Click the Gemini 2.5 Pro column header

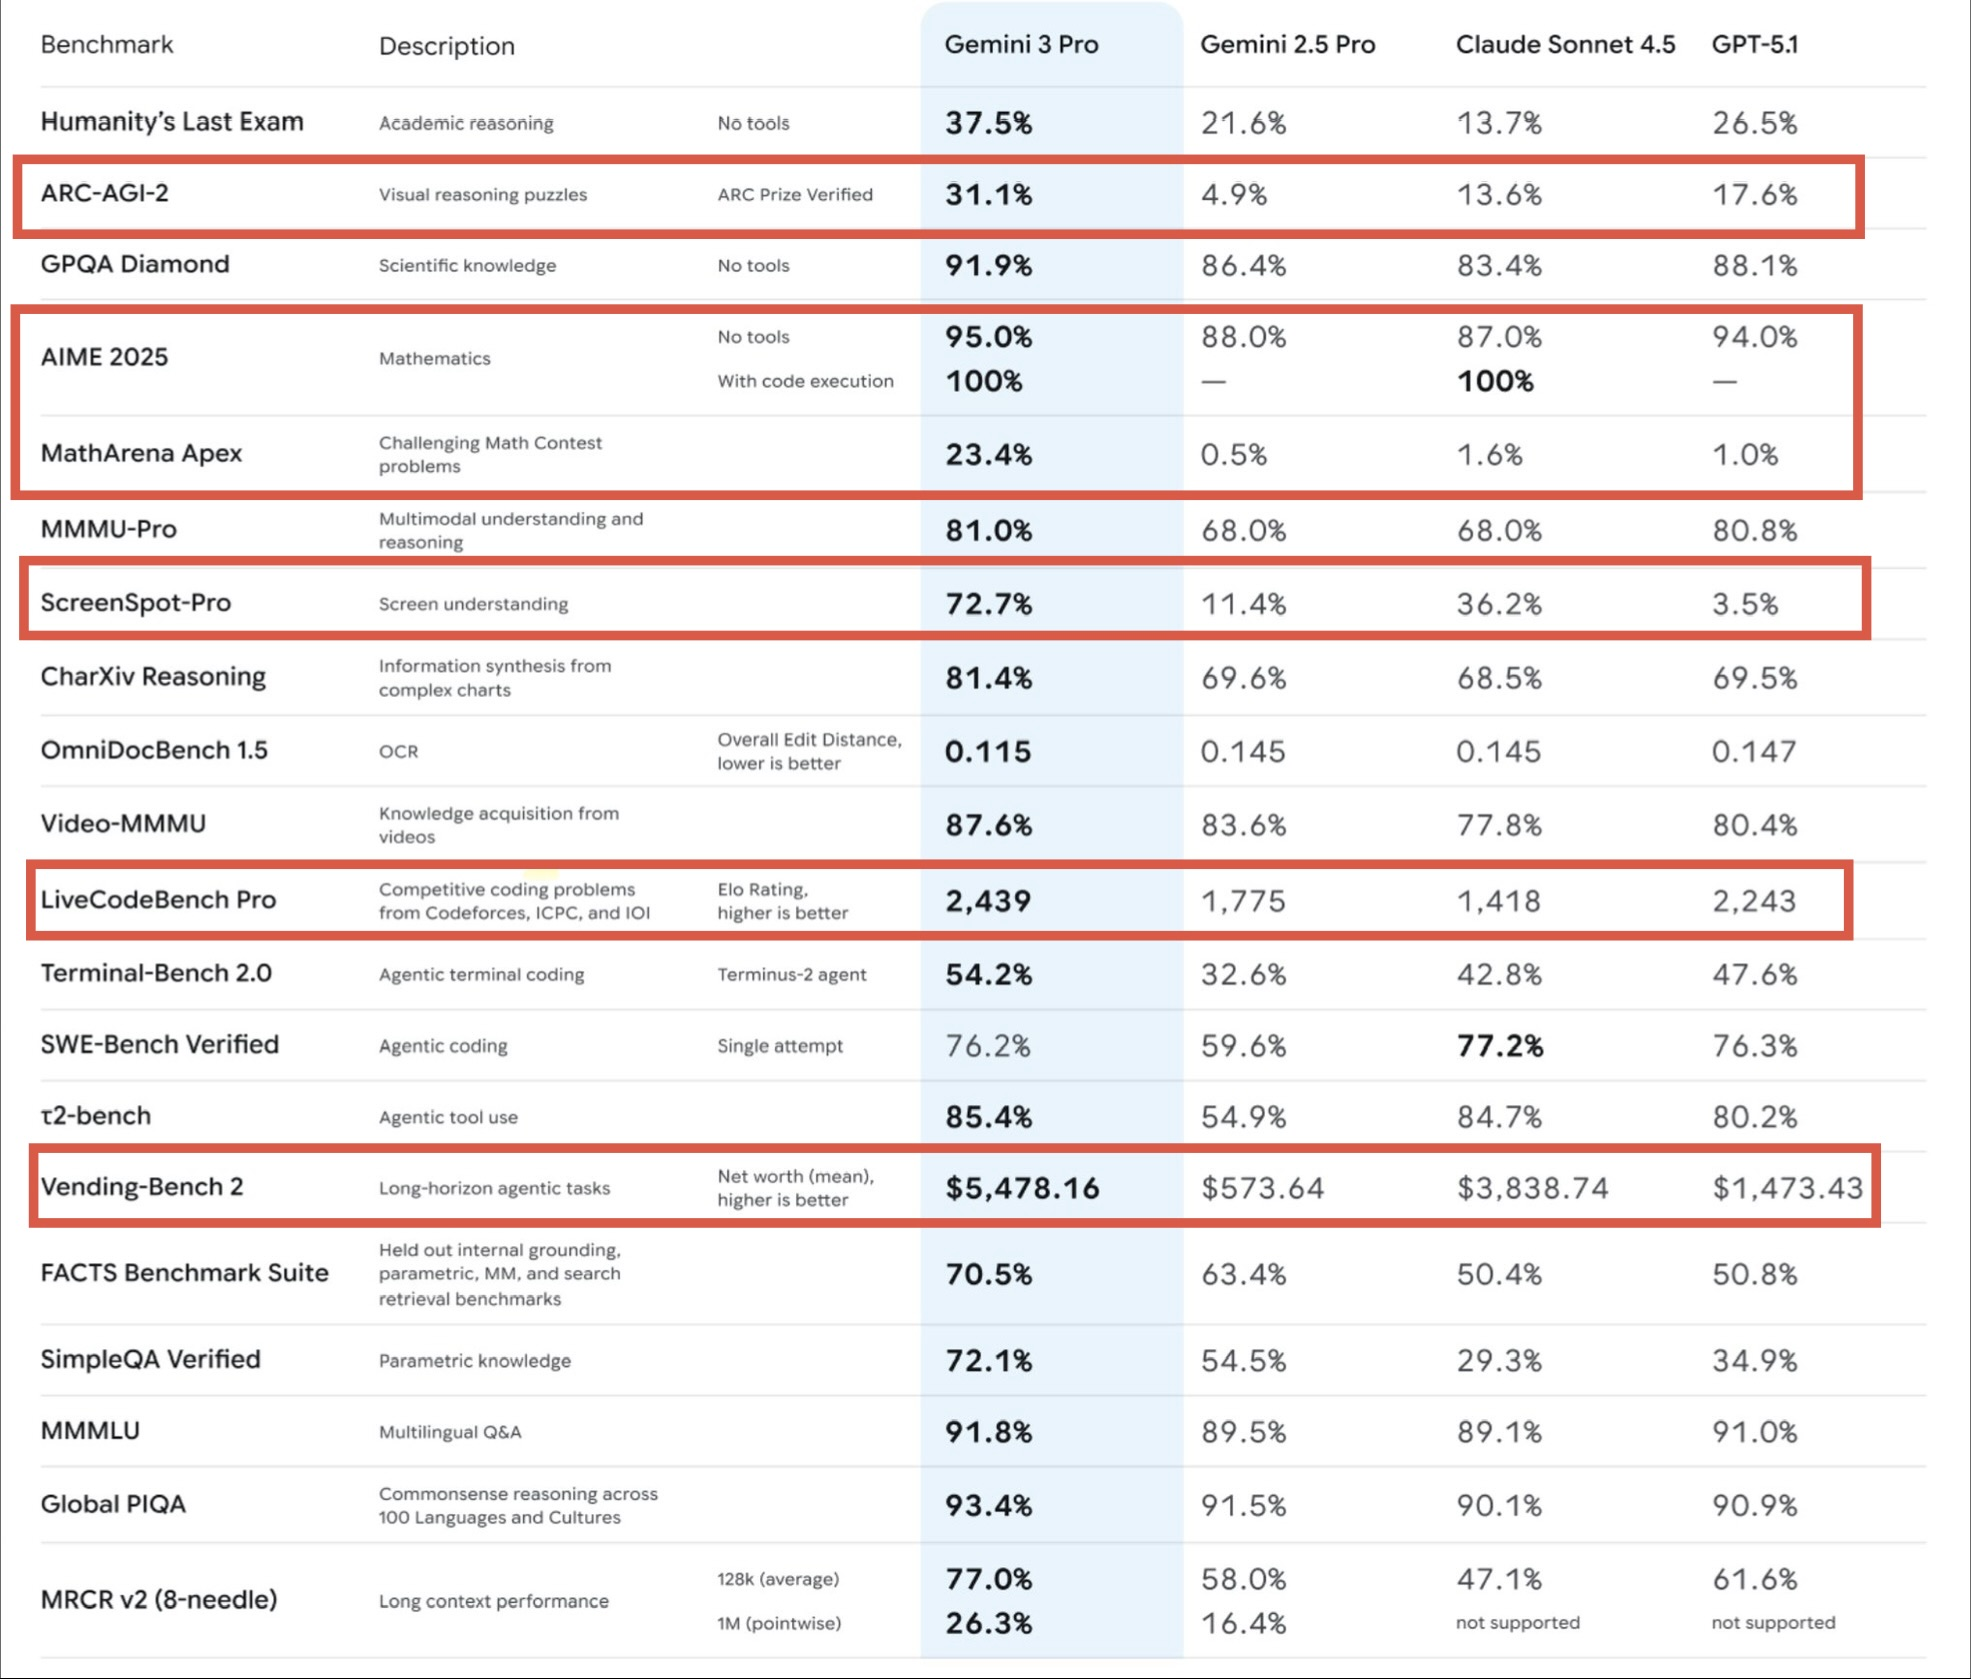coord(1287,45)
